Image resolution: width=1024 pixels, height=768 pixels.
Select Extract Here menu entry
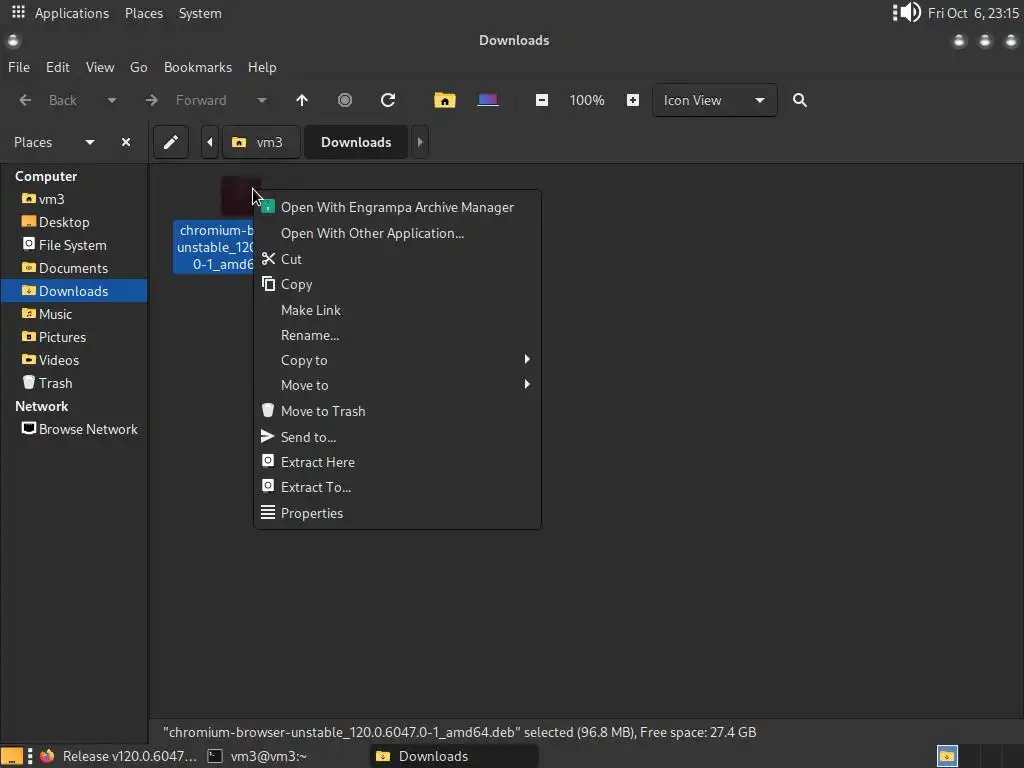(x=397, y=462)
